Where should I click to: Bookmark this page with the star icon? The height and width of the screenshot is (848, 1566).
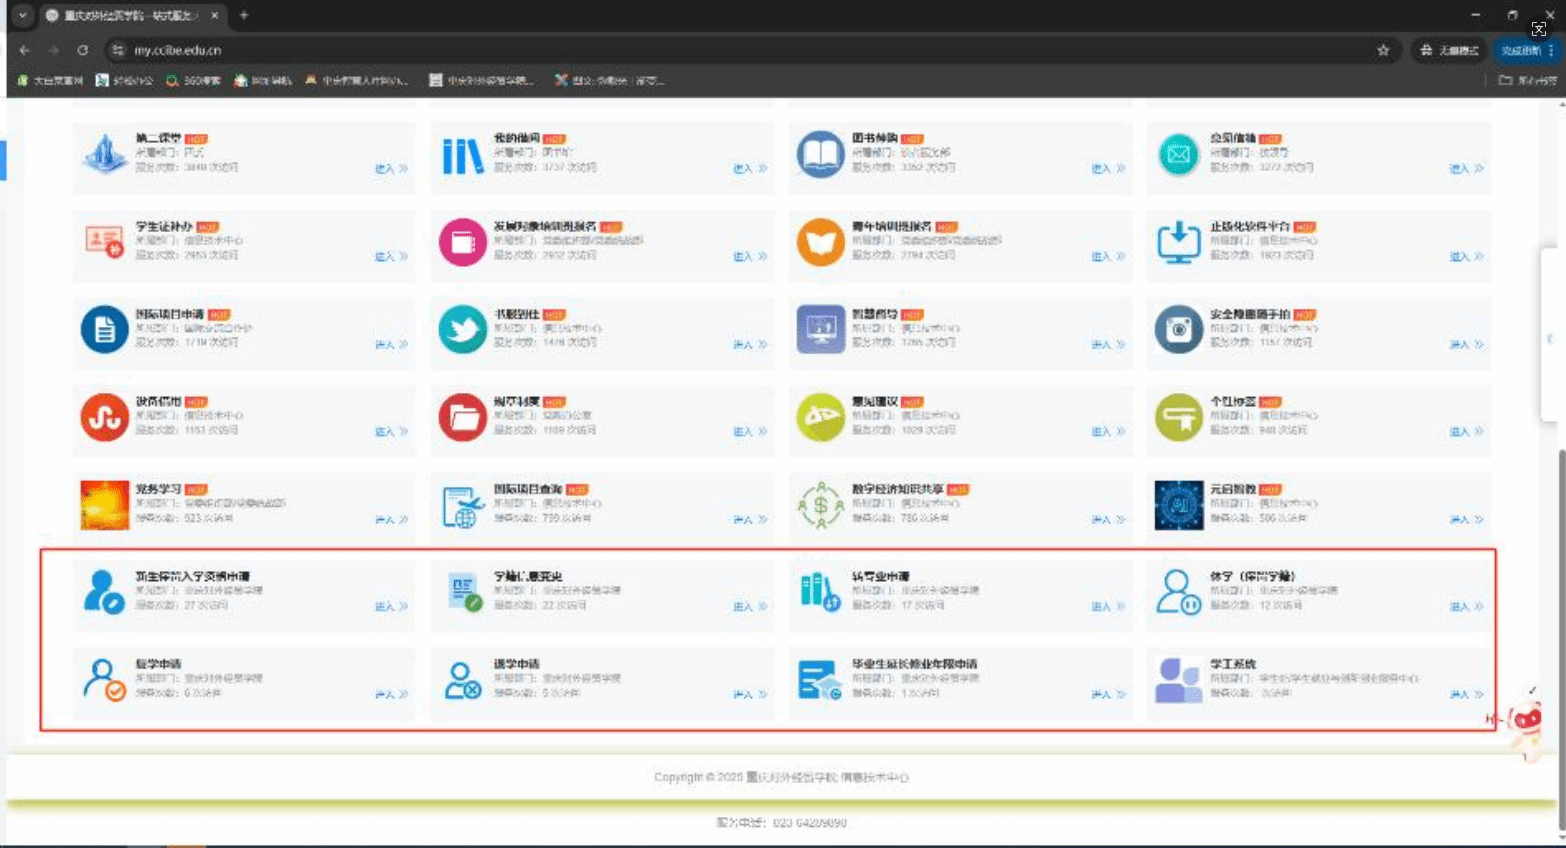click(1383, 50)
